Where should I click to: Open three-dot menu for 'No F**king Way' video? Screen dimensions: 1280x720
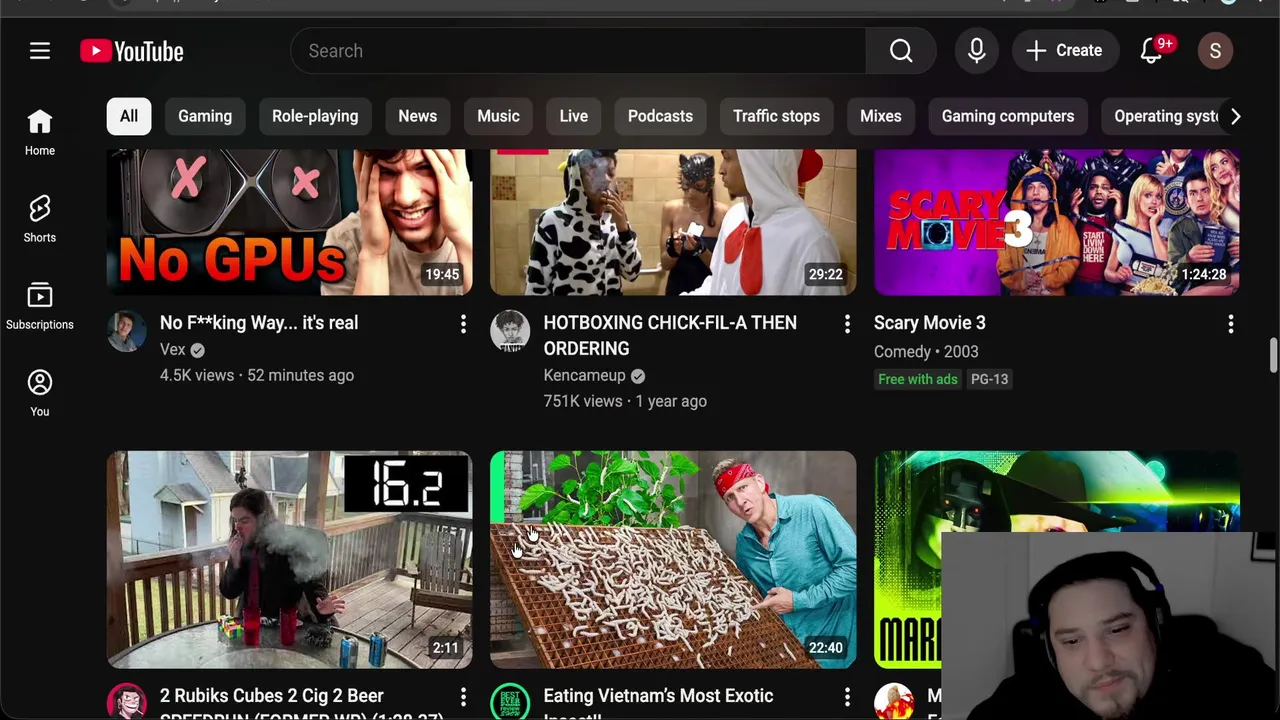pyautogui.click(x=463, y=324)
